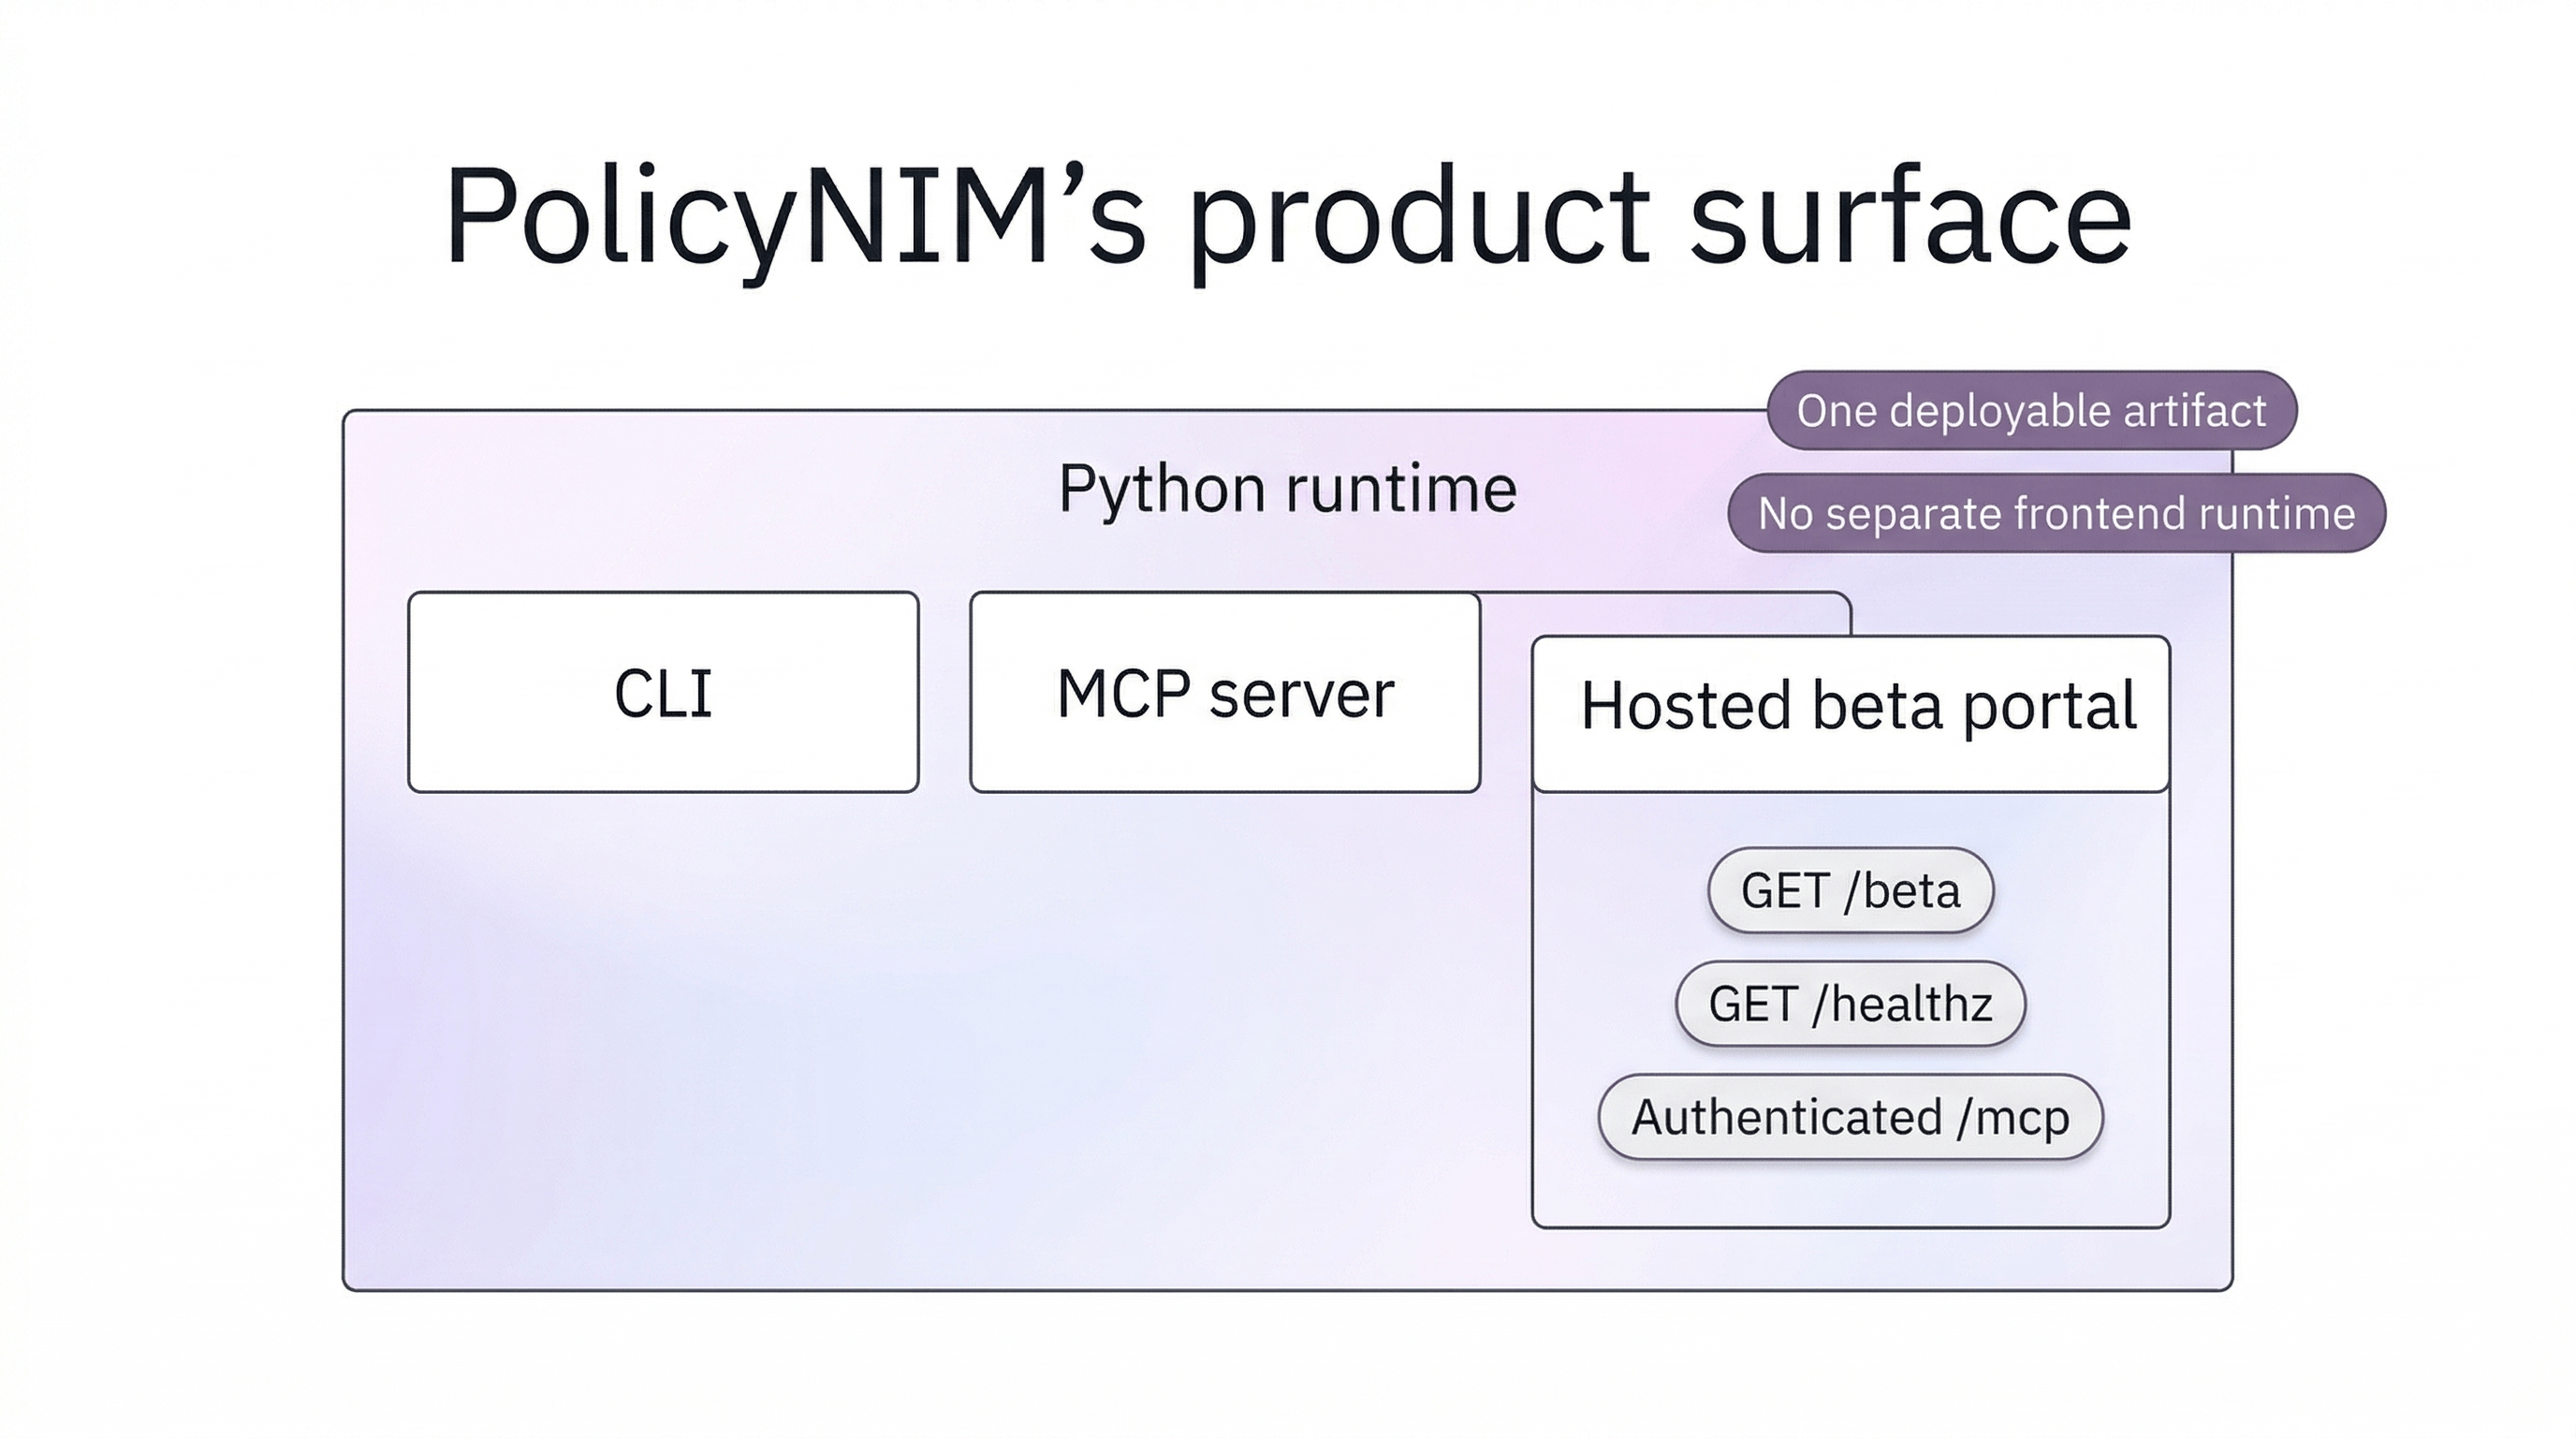Click the Authenticated /mcp pill
The image size is (2576, 1438).
(x=1850, y=1116)
